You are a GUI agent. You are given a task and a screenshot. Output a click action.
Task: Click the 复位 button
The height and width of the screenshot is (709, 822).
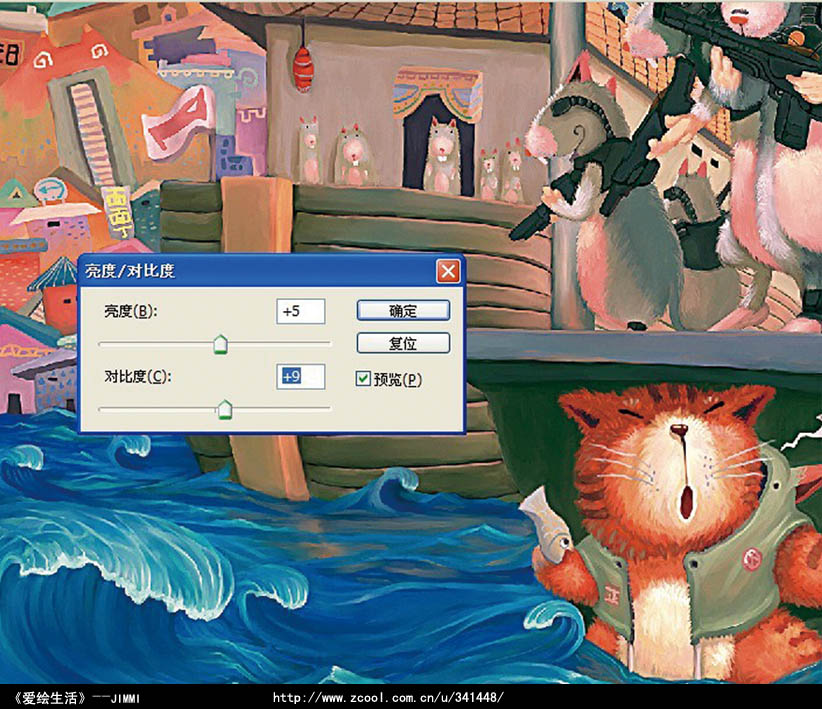(403, 343)
